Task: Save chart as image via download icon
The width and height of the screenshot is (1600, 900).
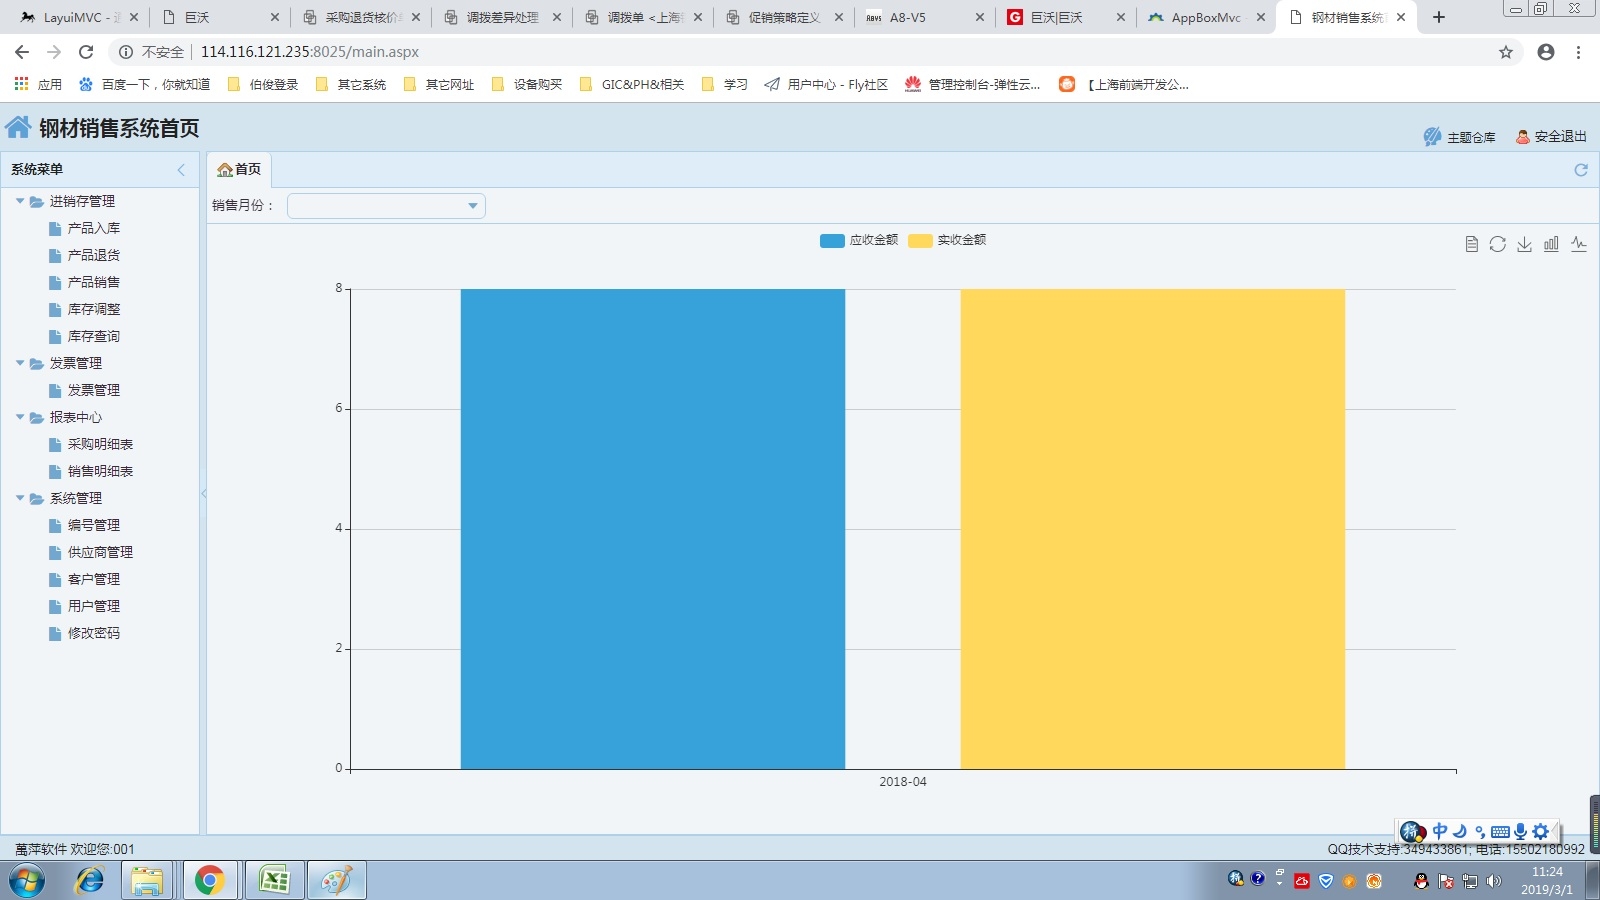Action: tap(1524, 244)
